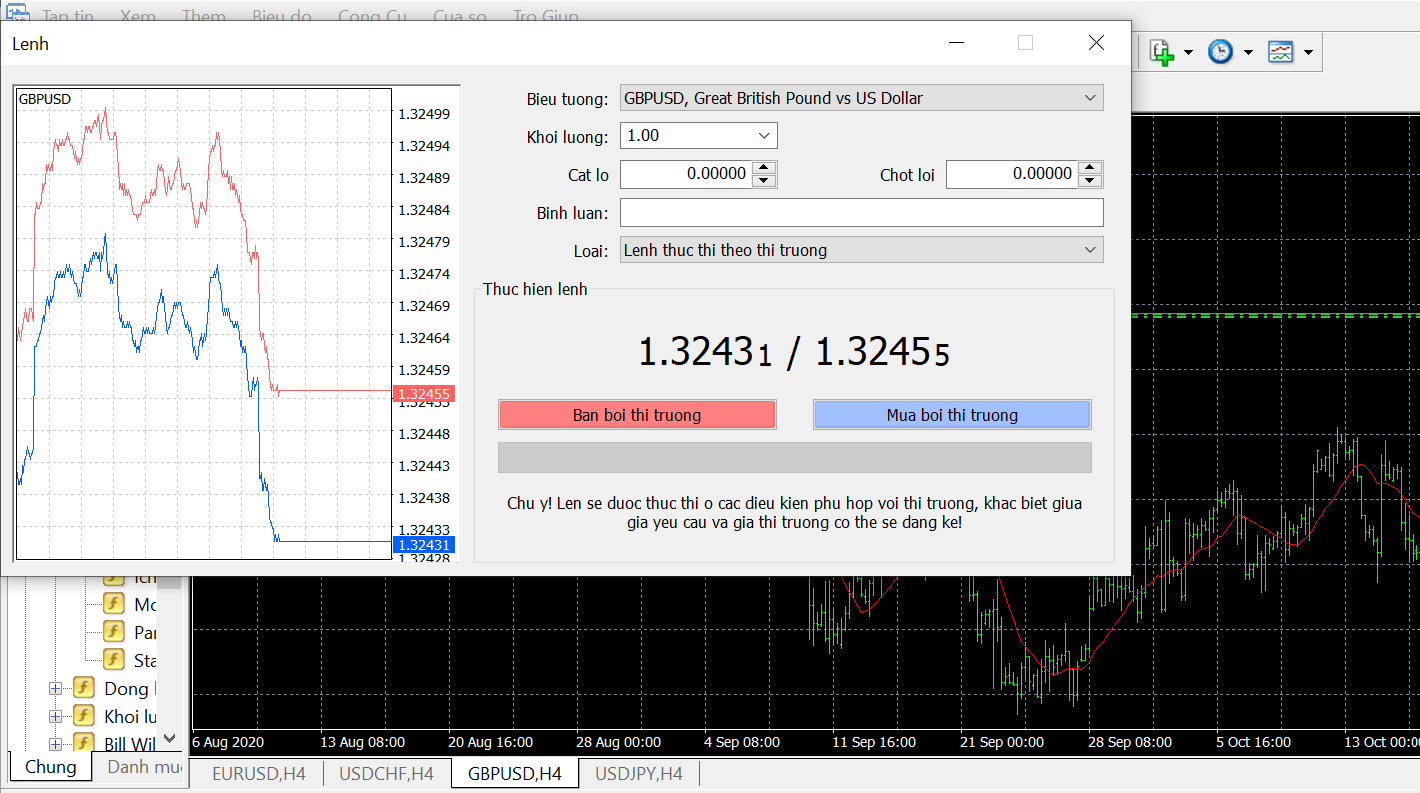Click the navigator scrollbar down arrow

pyautogui.click(x=170, y=738)
